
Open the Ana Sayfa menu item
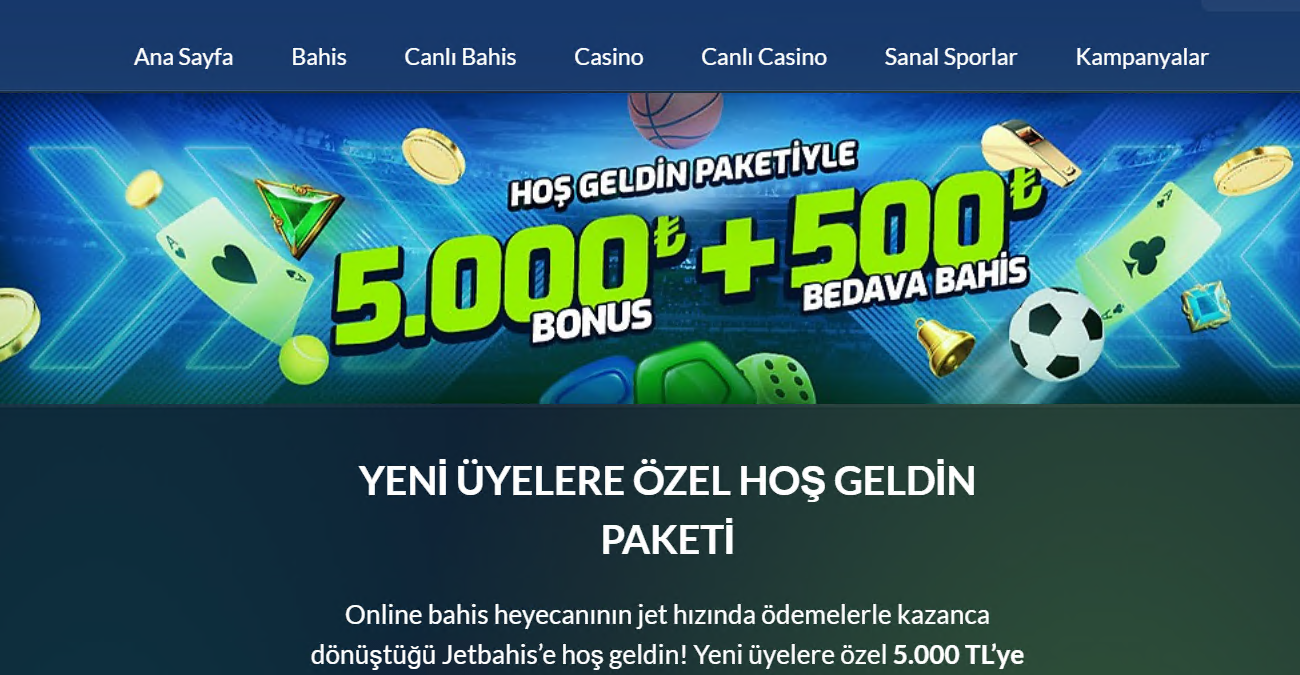click(x=183, y=57)
